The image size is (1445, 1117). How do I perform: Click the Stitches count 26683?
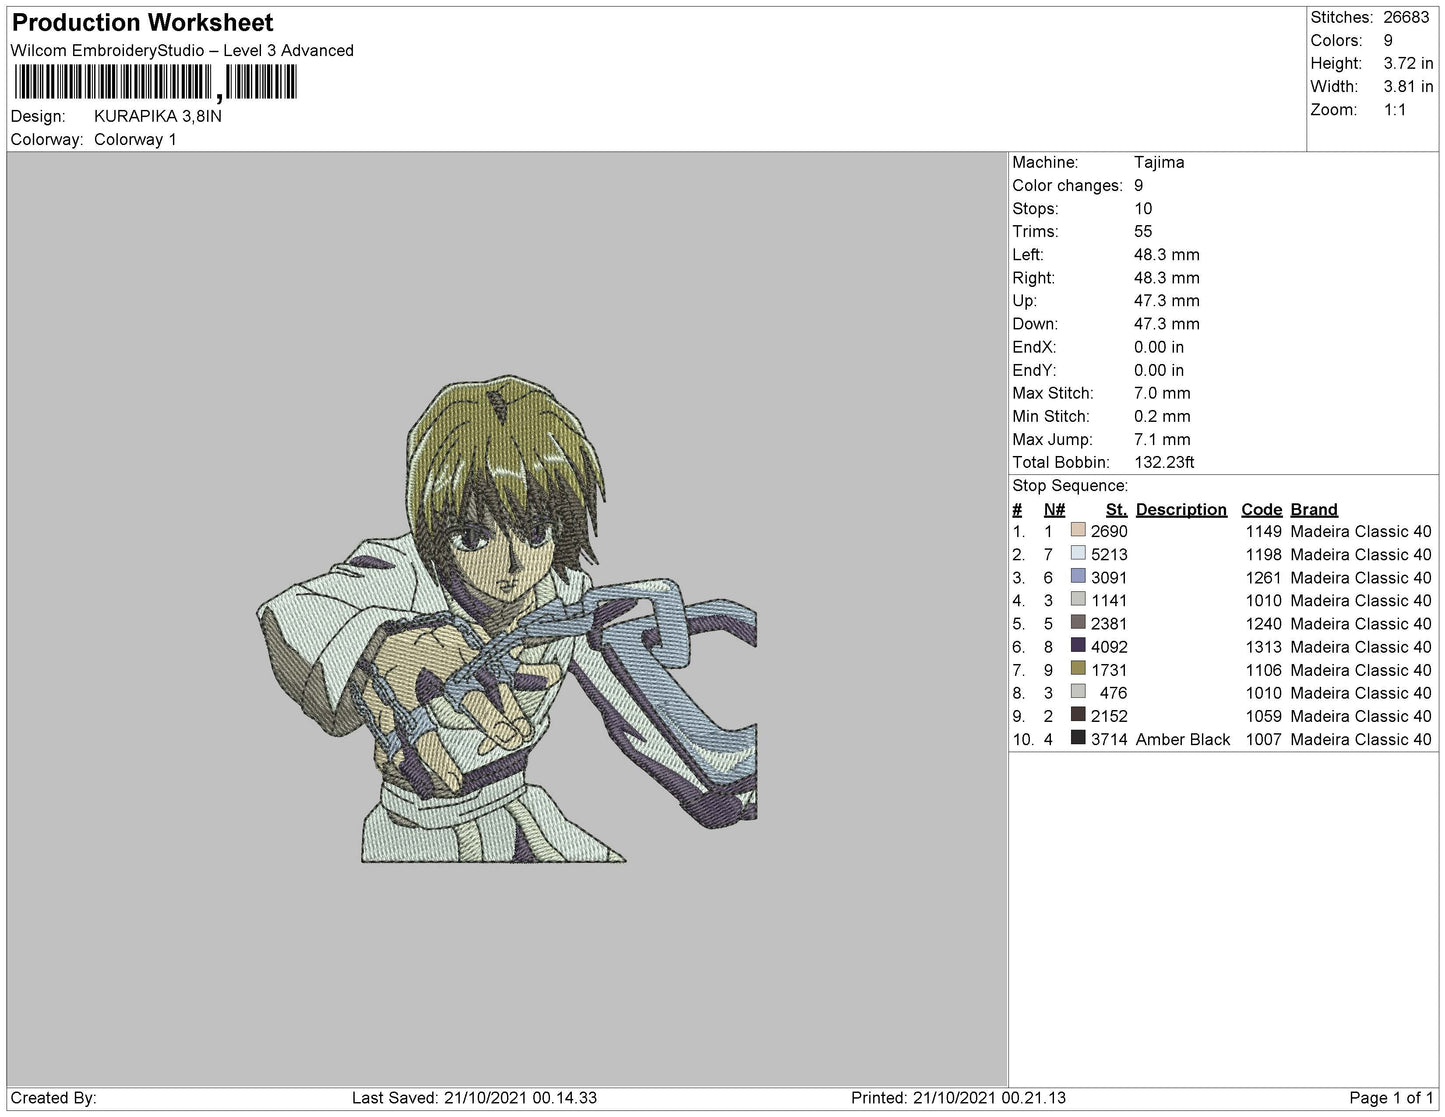pyautogui.click(x=1406, y=17)
